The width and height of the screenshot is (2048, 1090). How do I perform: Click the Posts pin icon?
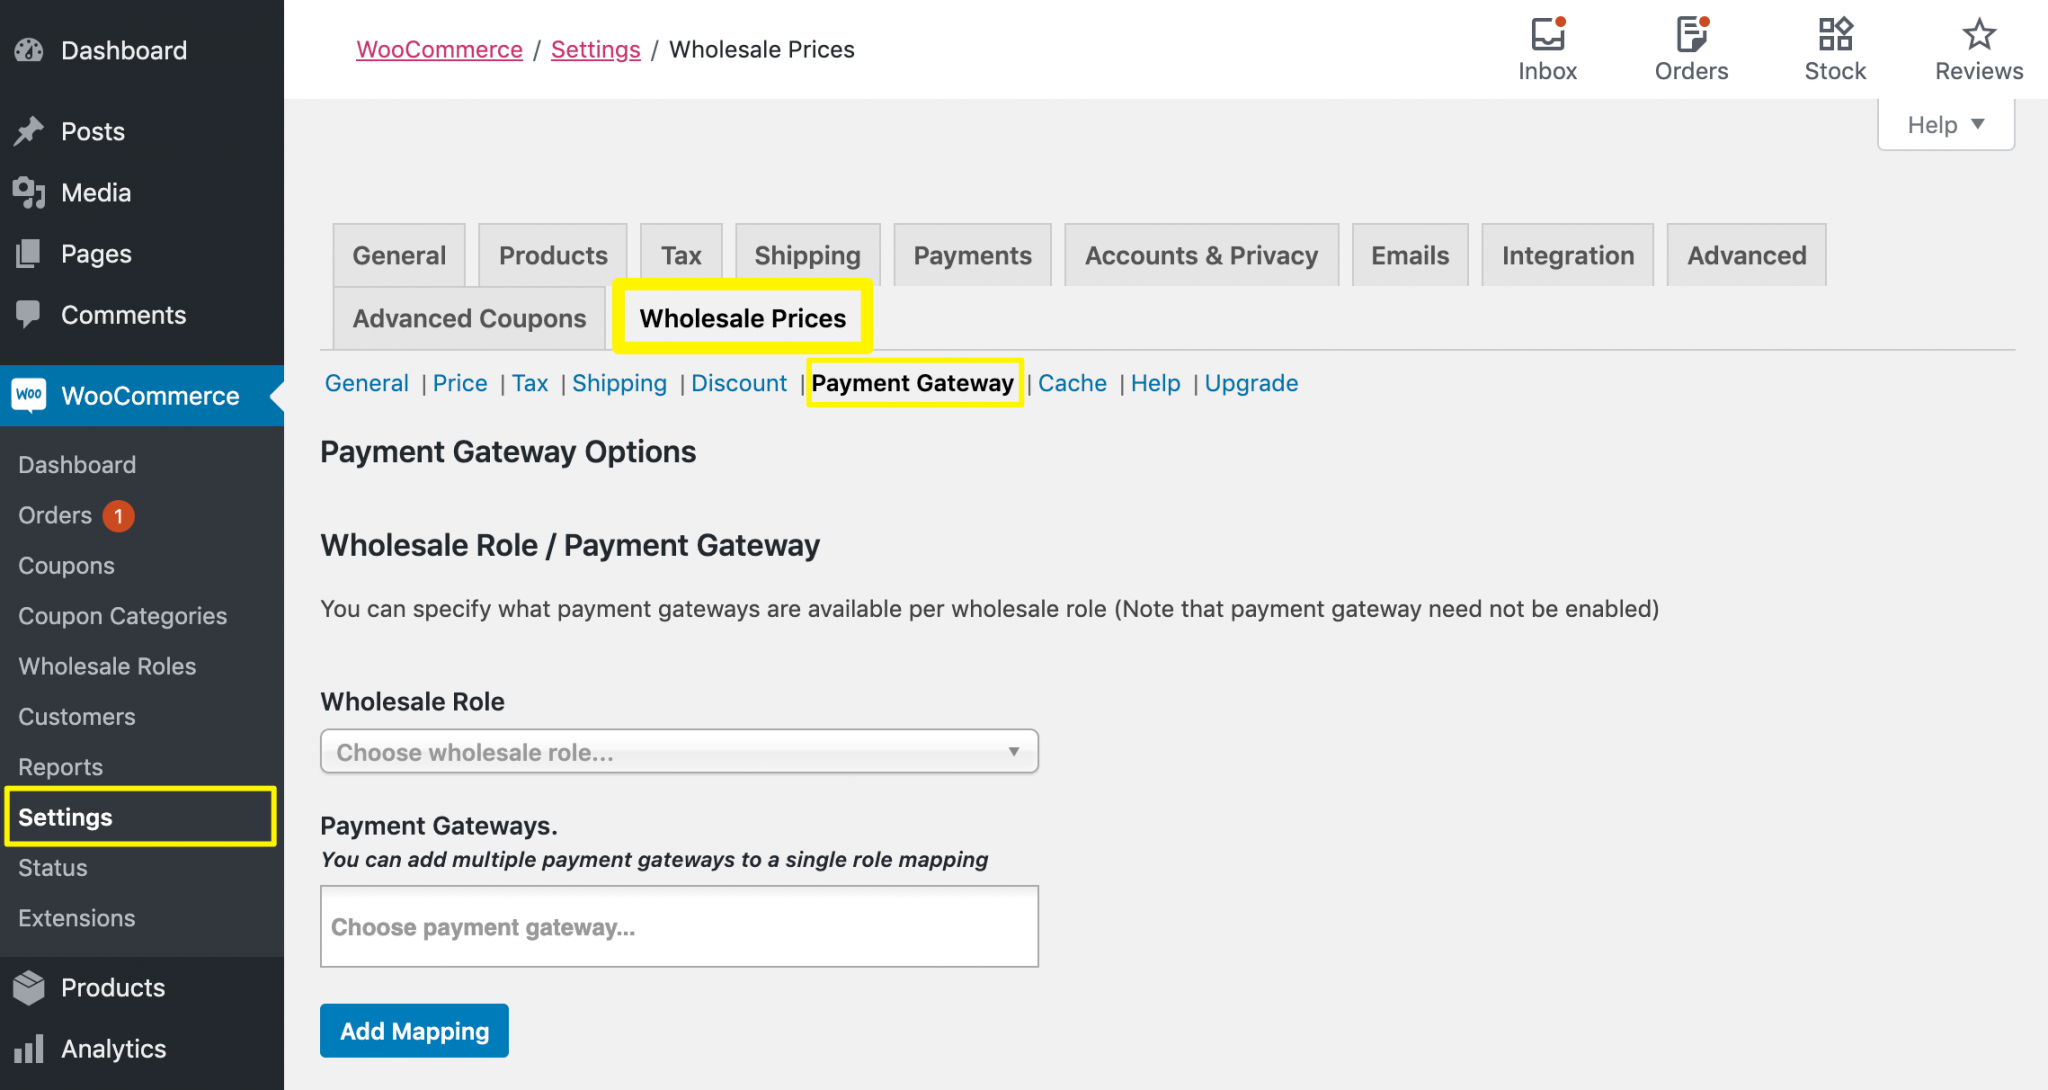(29, 131)
